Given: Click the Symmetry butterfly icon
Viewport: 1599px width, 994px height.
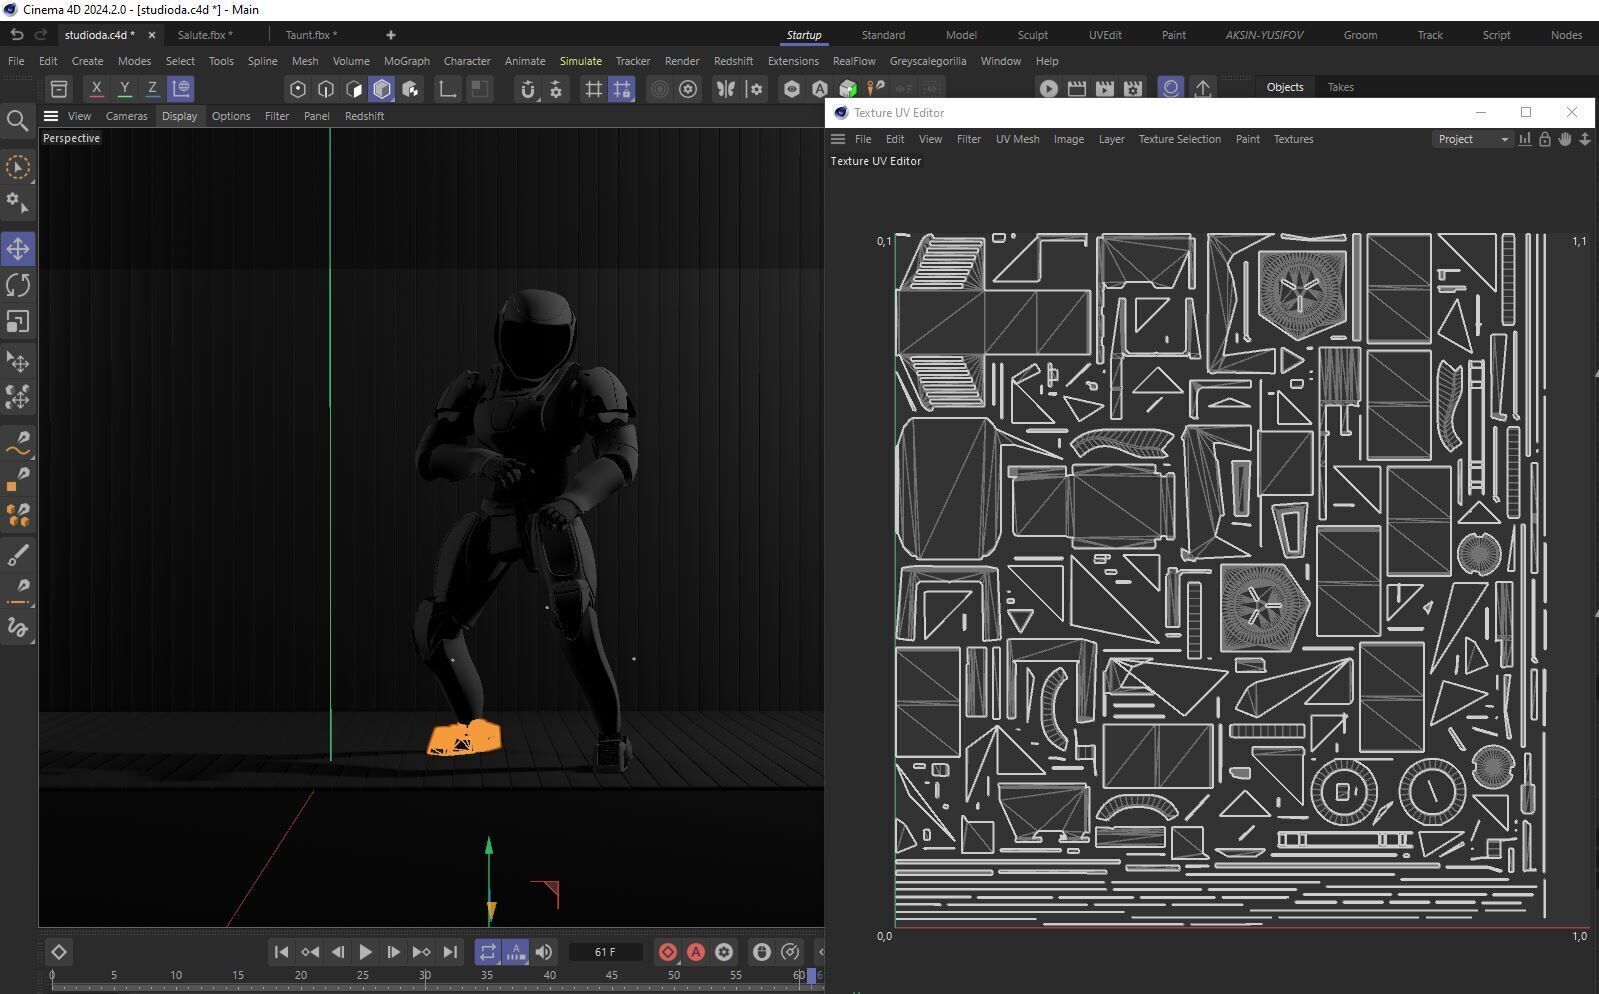Looking at the screenshot, I should (x=725, y=89).
